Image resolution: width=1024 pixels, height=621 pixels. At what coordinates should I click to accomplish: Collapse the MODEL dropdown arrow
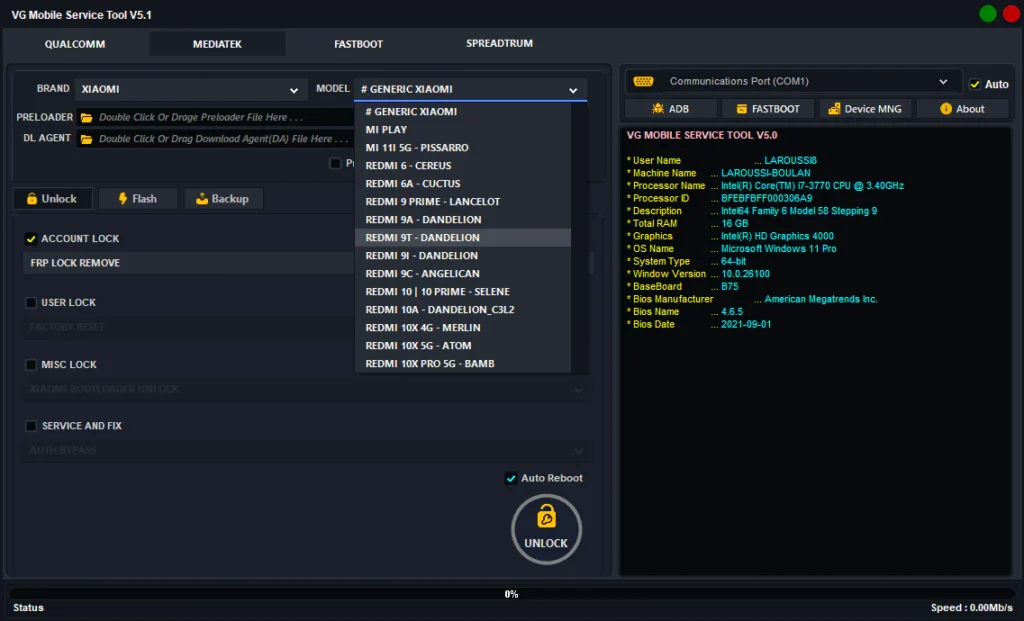click(573, 90)
